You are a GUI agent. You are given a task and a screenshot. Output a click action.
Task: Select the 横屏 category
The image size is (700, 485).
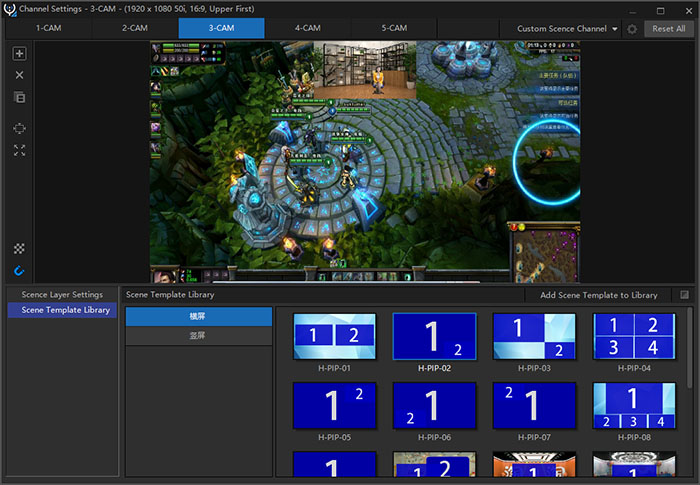(x=199, y=316)
